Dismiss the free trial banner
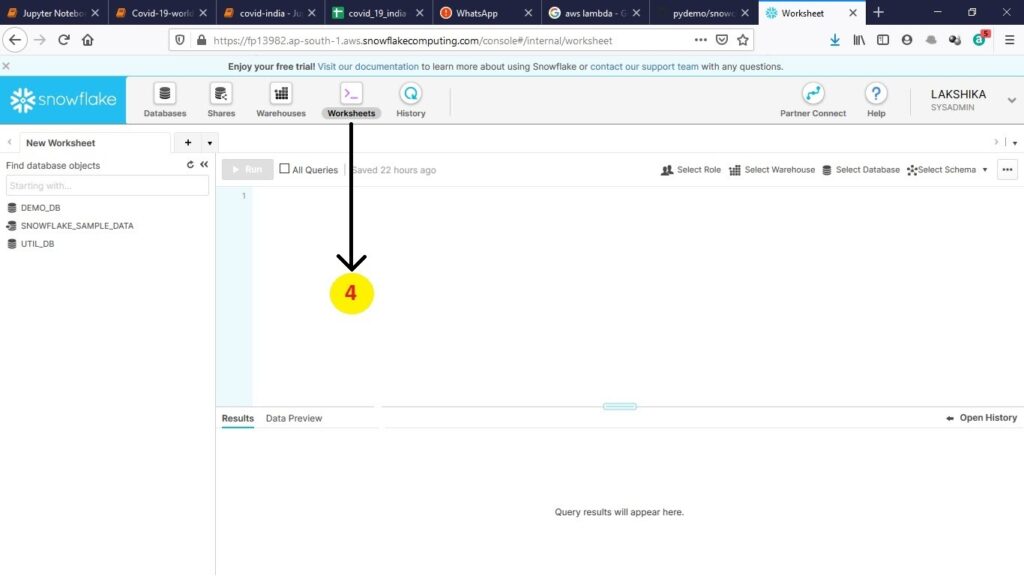 [6, 66]
